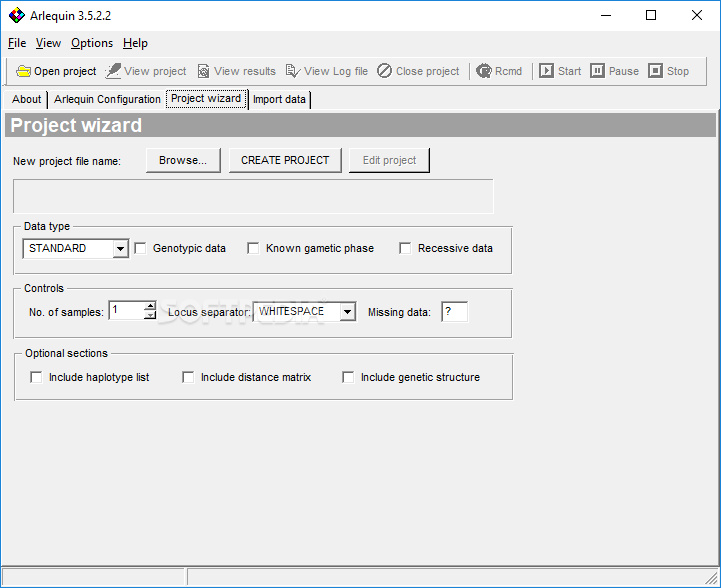Click the Start play icon
Image resolution: width=721 pixels, height=588 pixels.
point(546,71)
